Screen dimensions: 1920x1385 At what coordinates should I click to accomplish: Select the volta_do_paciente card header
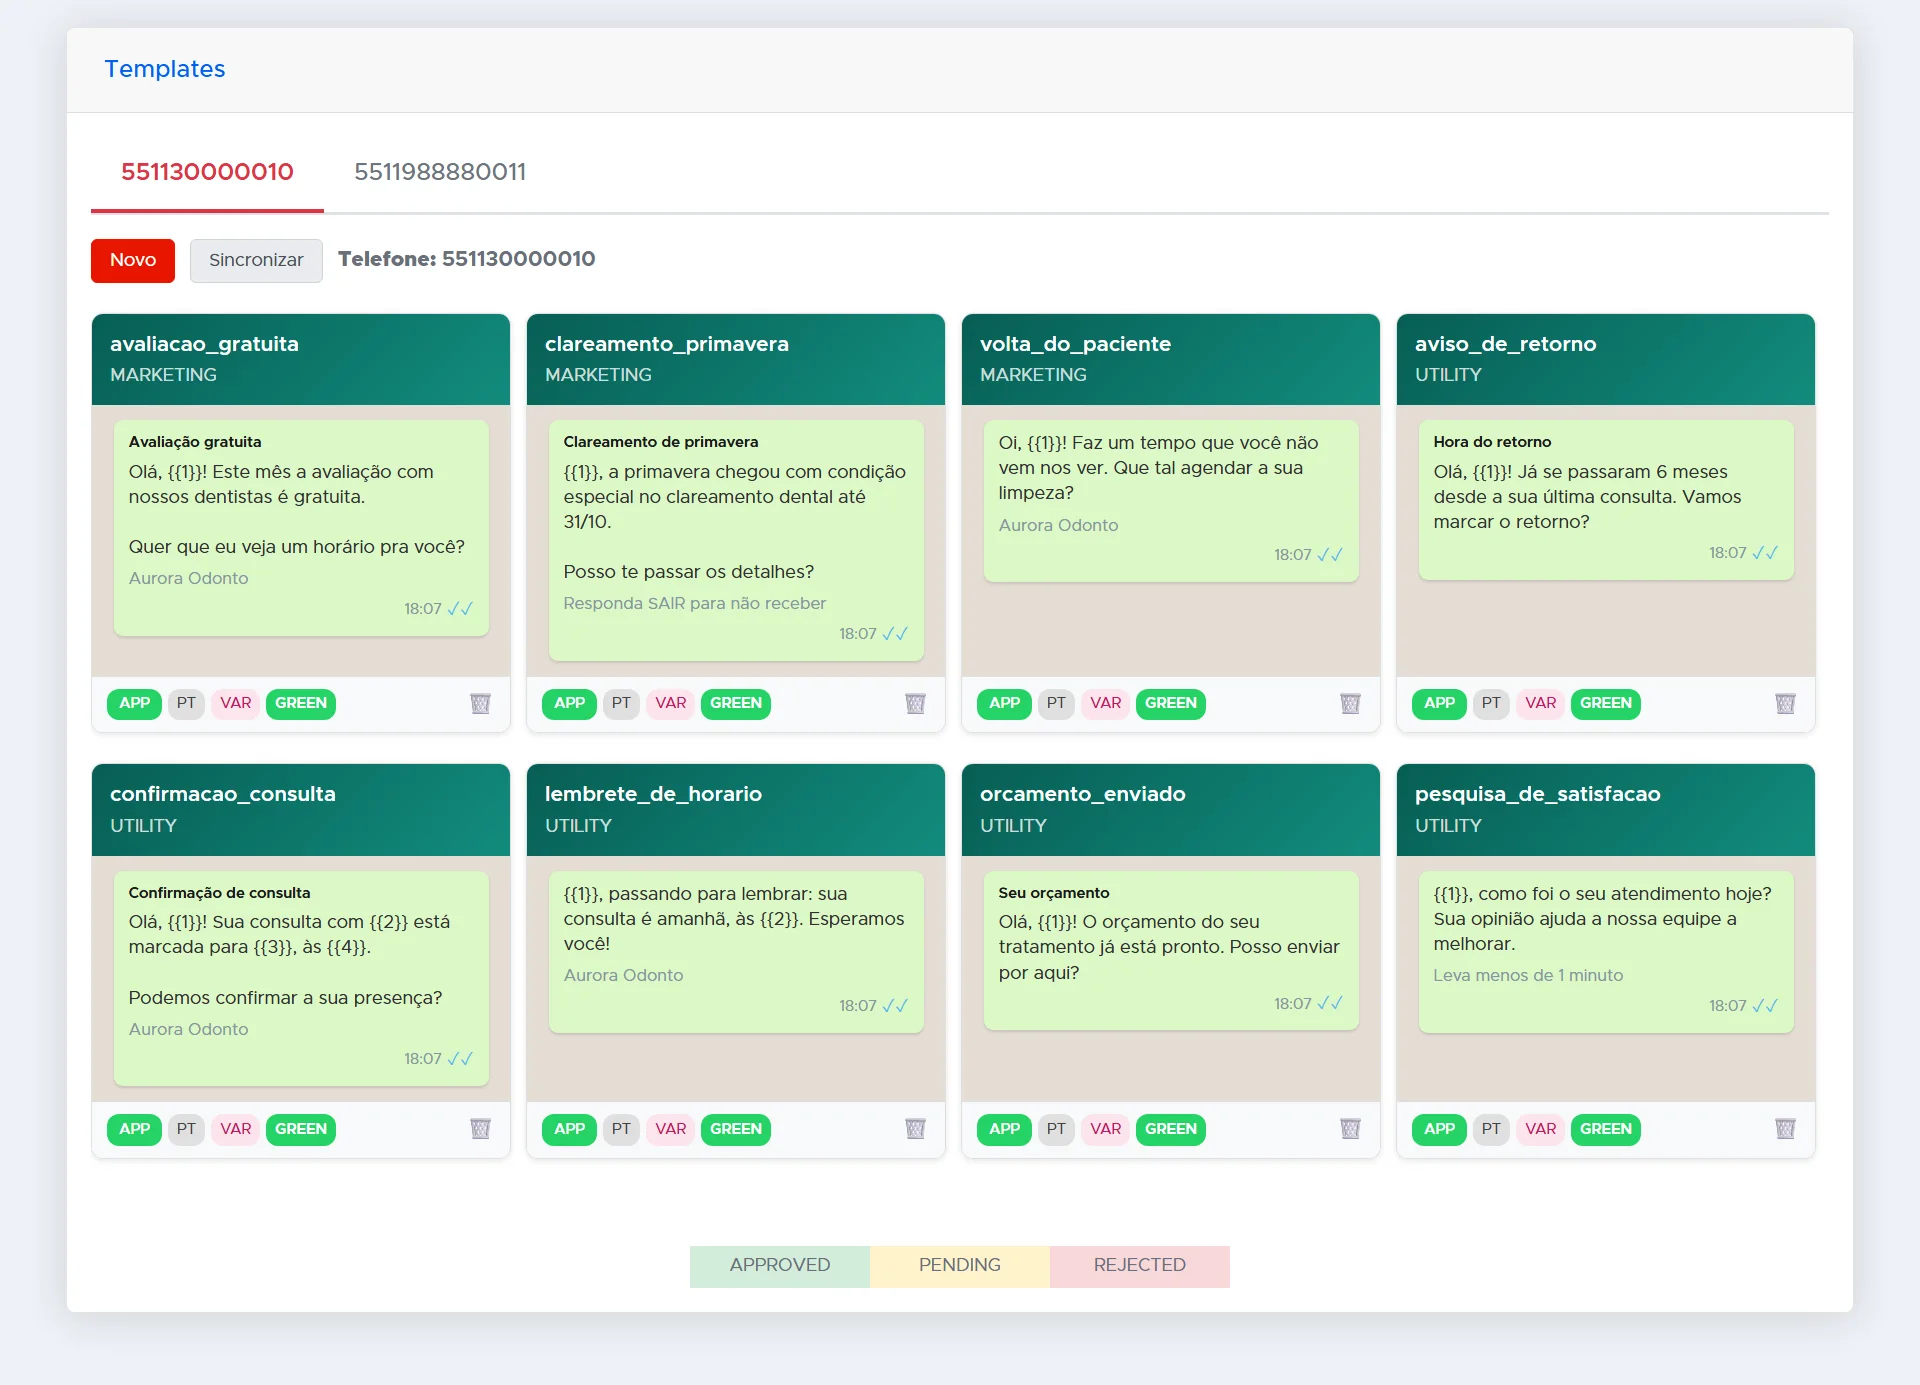coord(1171,360)
